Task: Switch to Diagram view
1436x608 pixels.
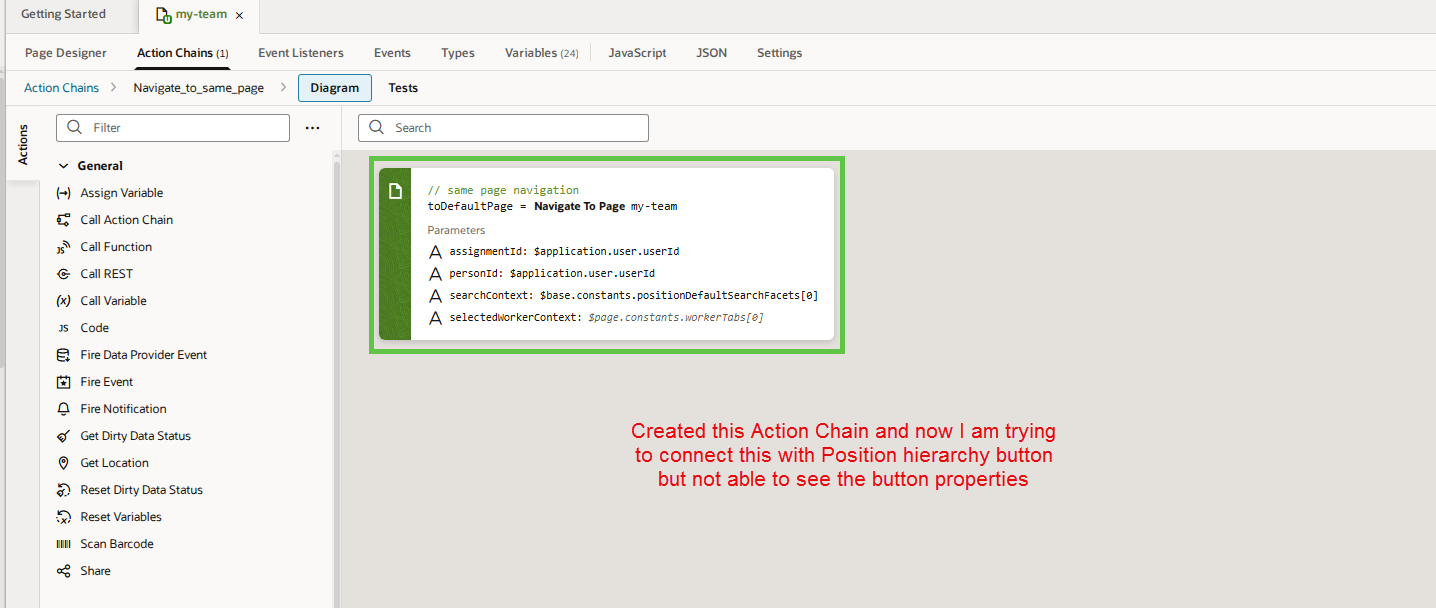Action: 335,88
